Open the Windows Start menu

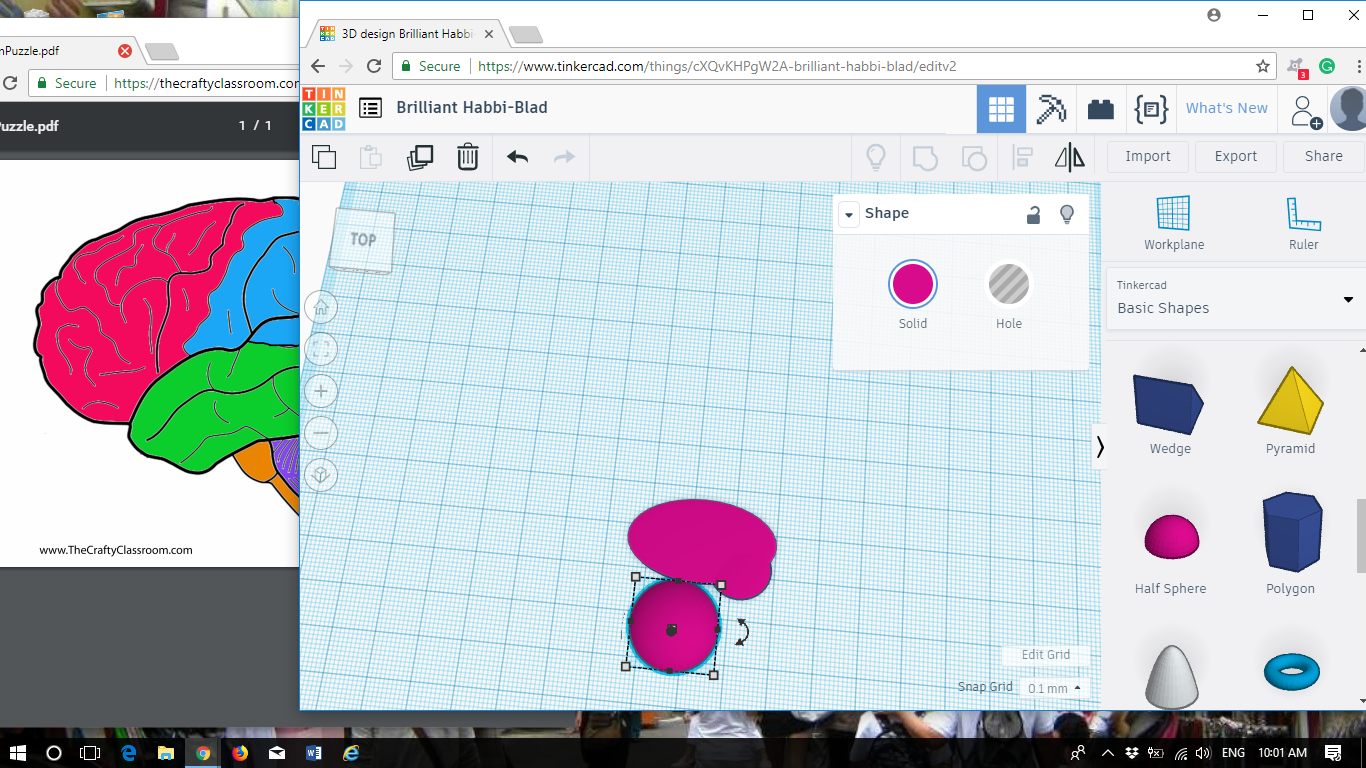18,752
